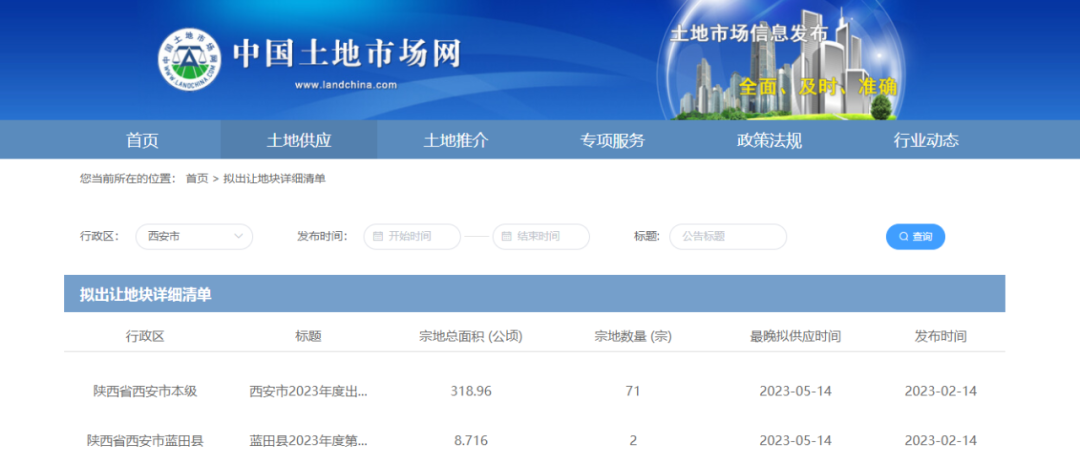1080x473 pixels.
Task: Open the 西安市2023年度出... title link
Action: click(x=309, y=391)
